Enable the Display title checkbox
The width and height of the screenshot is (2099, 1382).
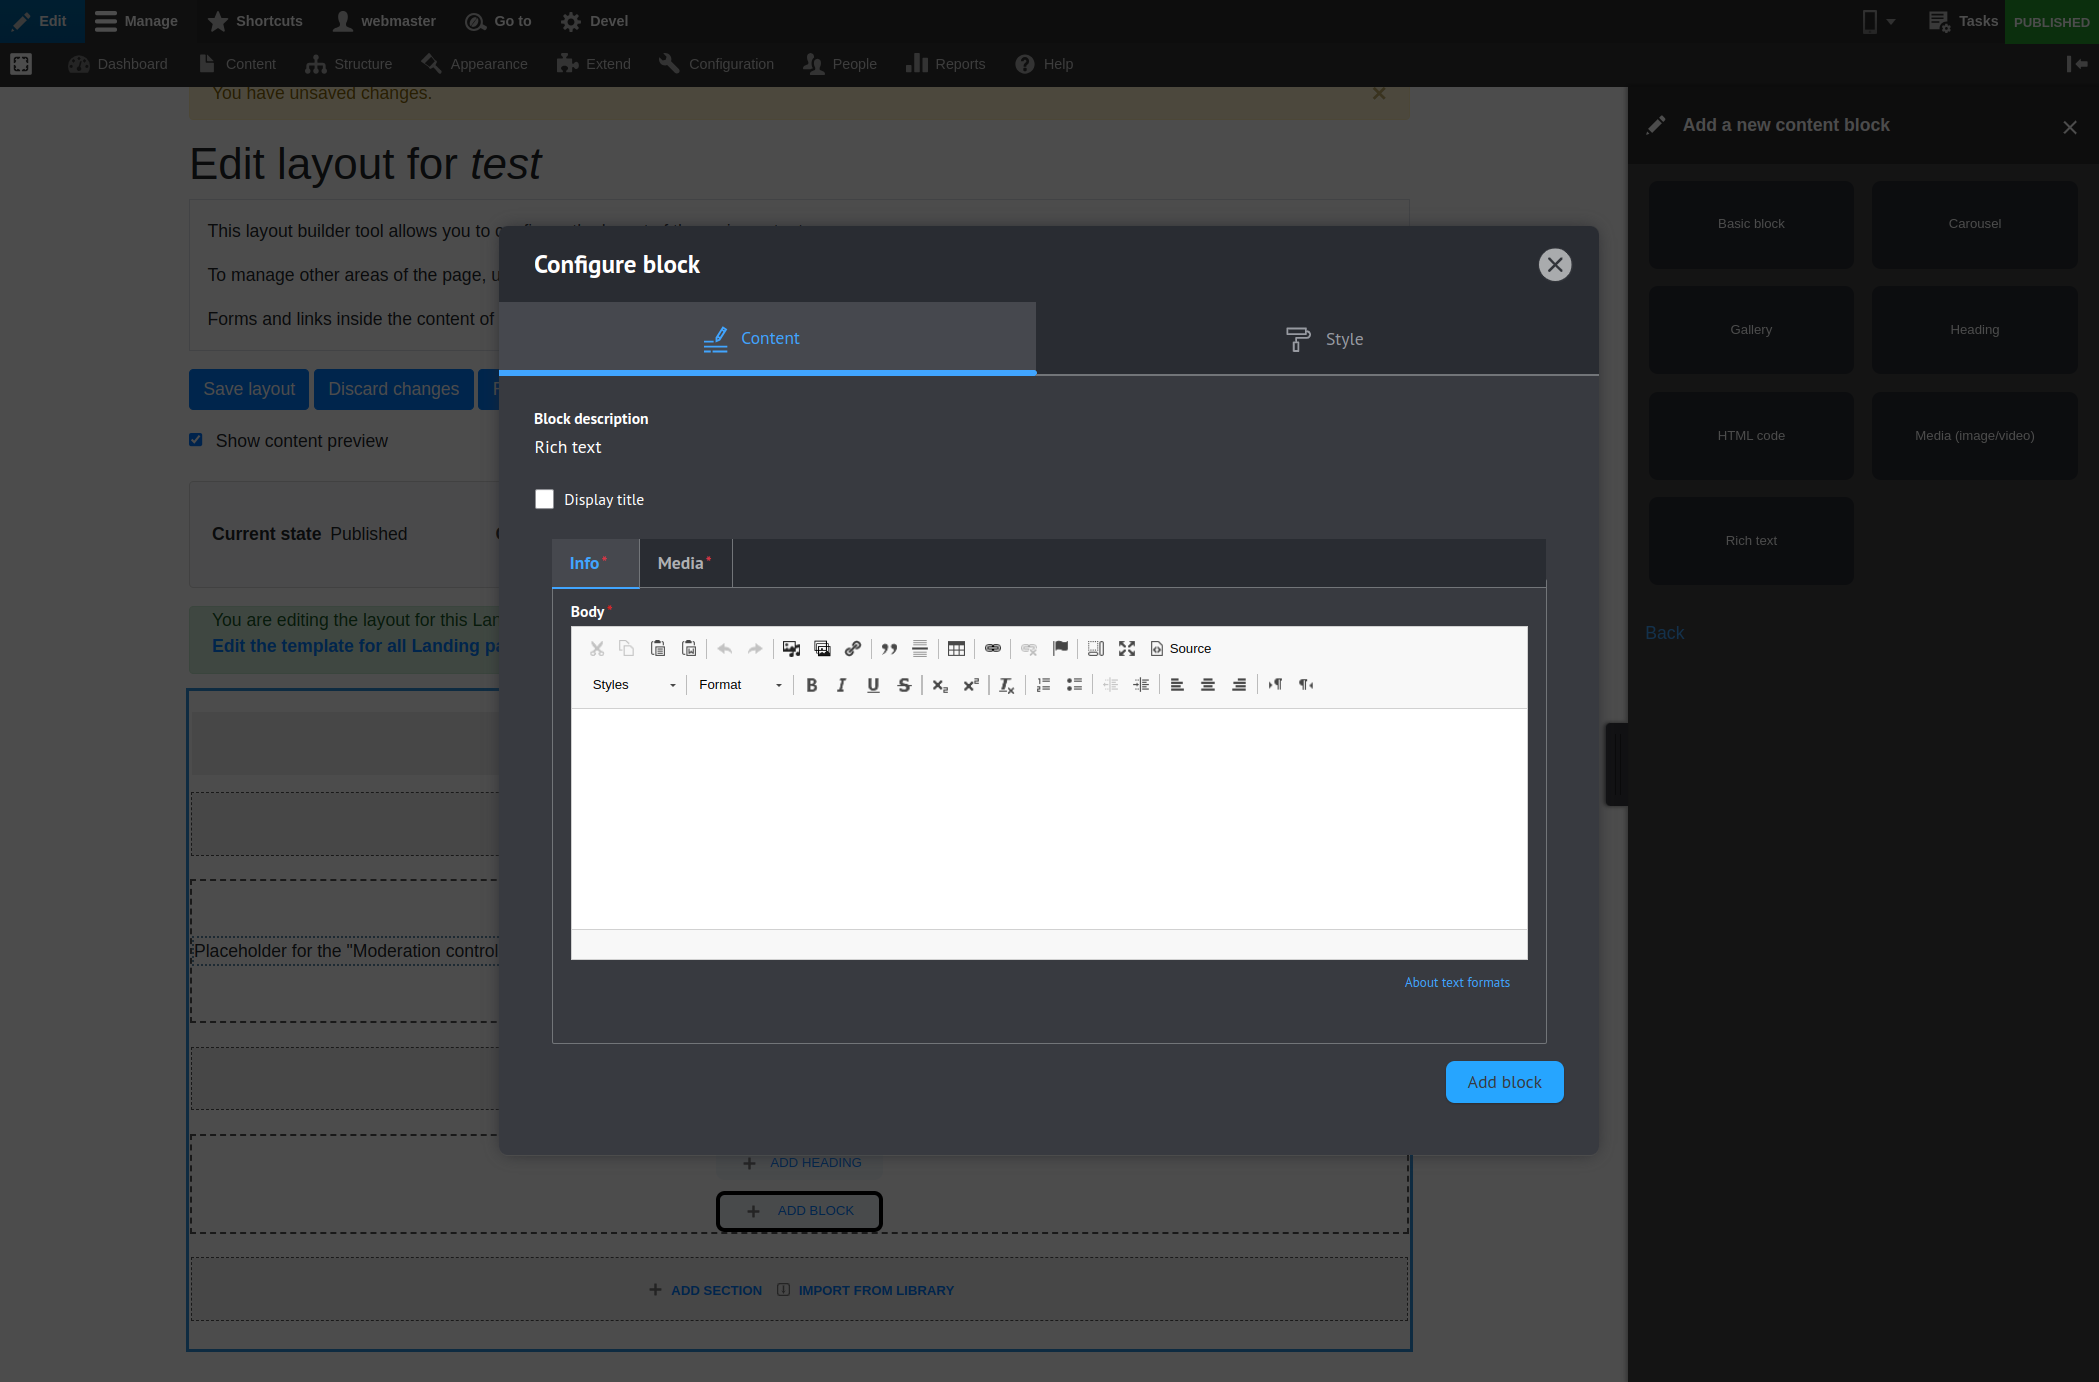pyautogui.click(x=544, y=499)
